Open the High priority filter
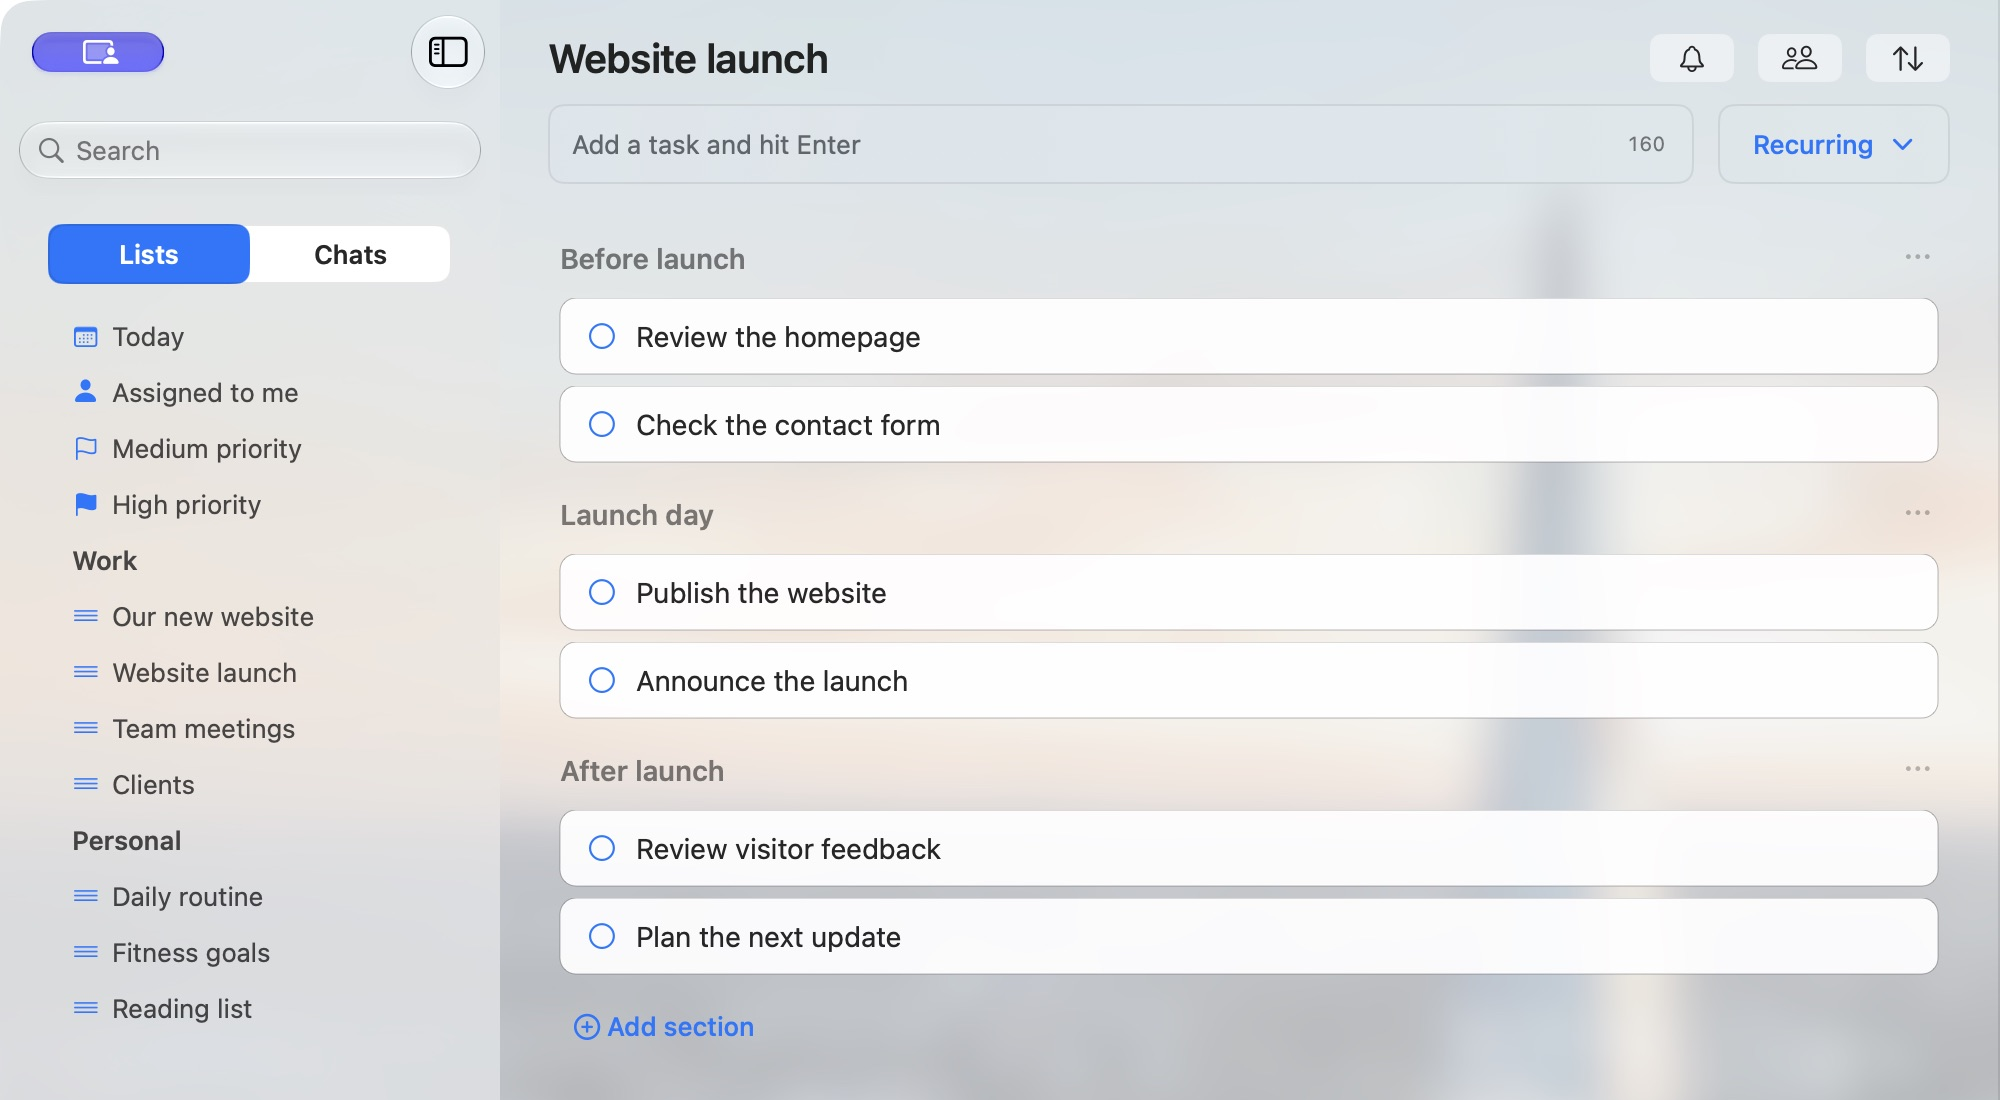Screen dimensions: 2000x1100 [x=187, y=505]
